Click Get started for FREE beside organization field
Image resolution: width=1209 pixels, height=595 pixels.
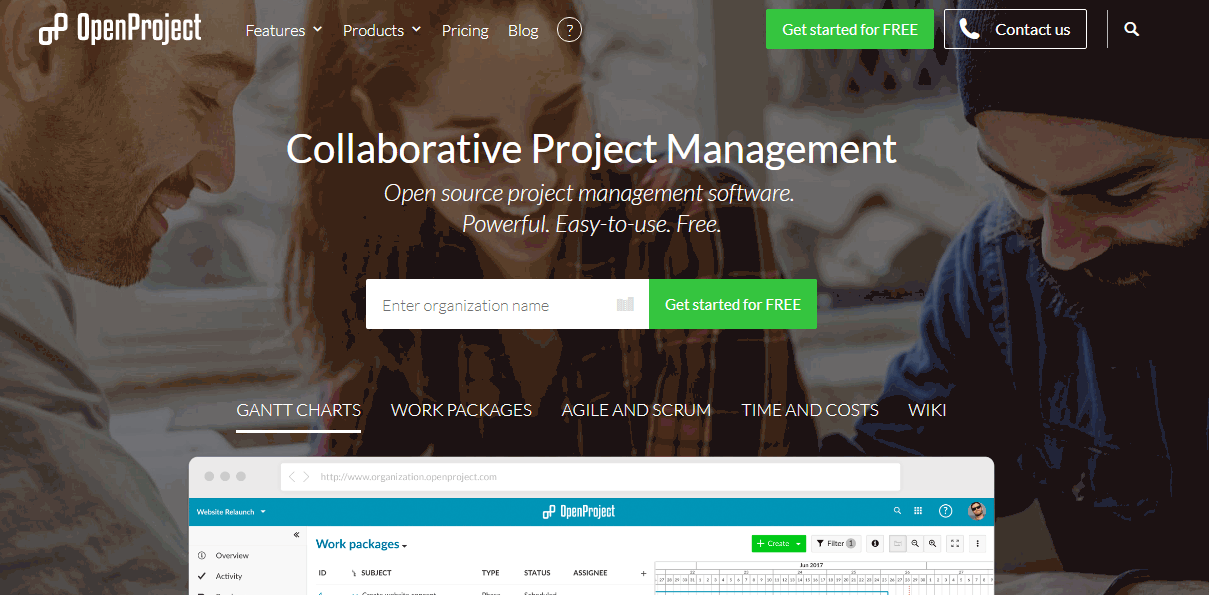coord(733,304)
